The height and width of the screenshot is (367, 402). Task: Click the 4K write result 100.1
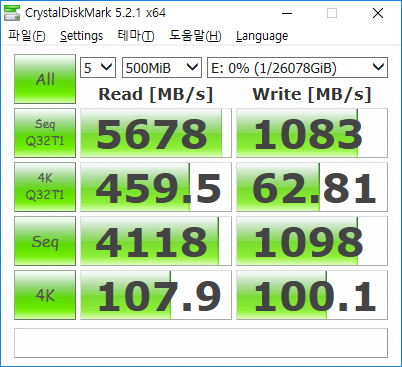click(x=312, y=295)
